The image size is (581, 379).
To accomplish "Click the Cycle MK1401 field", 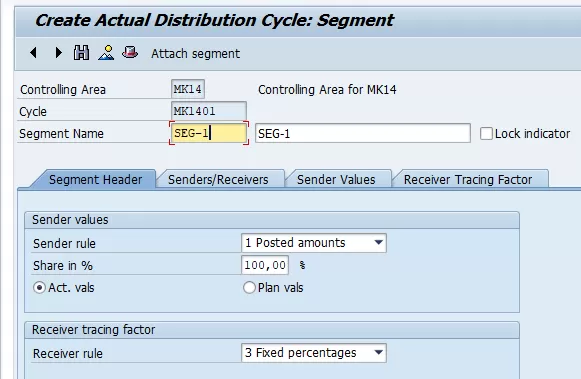I will (209, 111).
